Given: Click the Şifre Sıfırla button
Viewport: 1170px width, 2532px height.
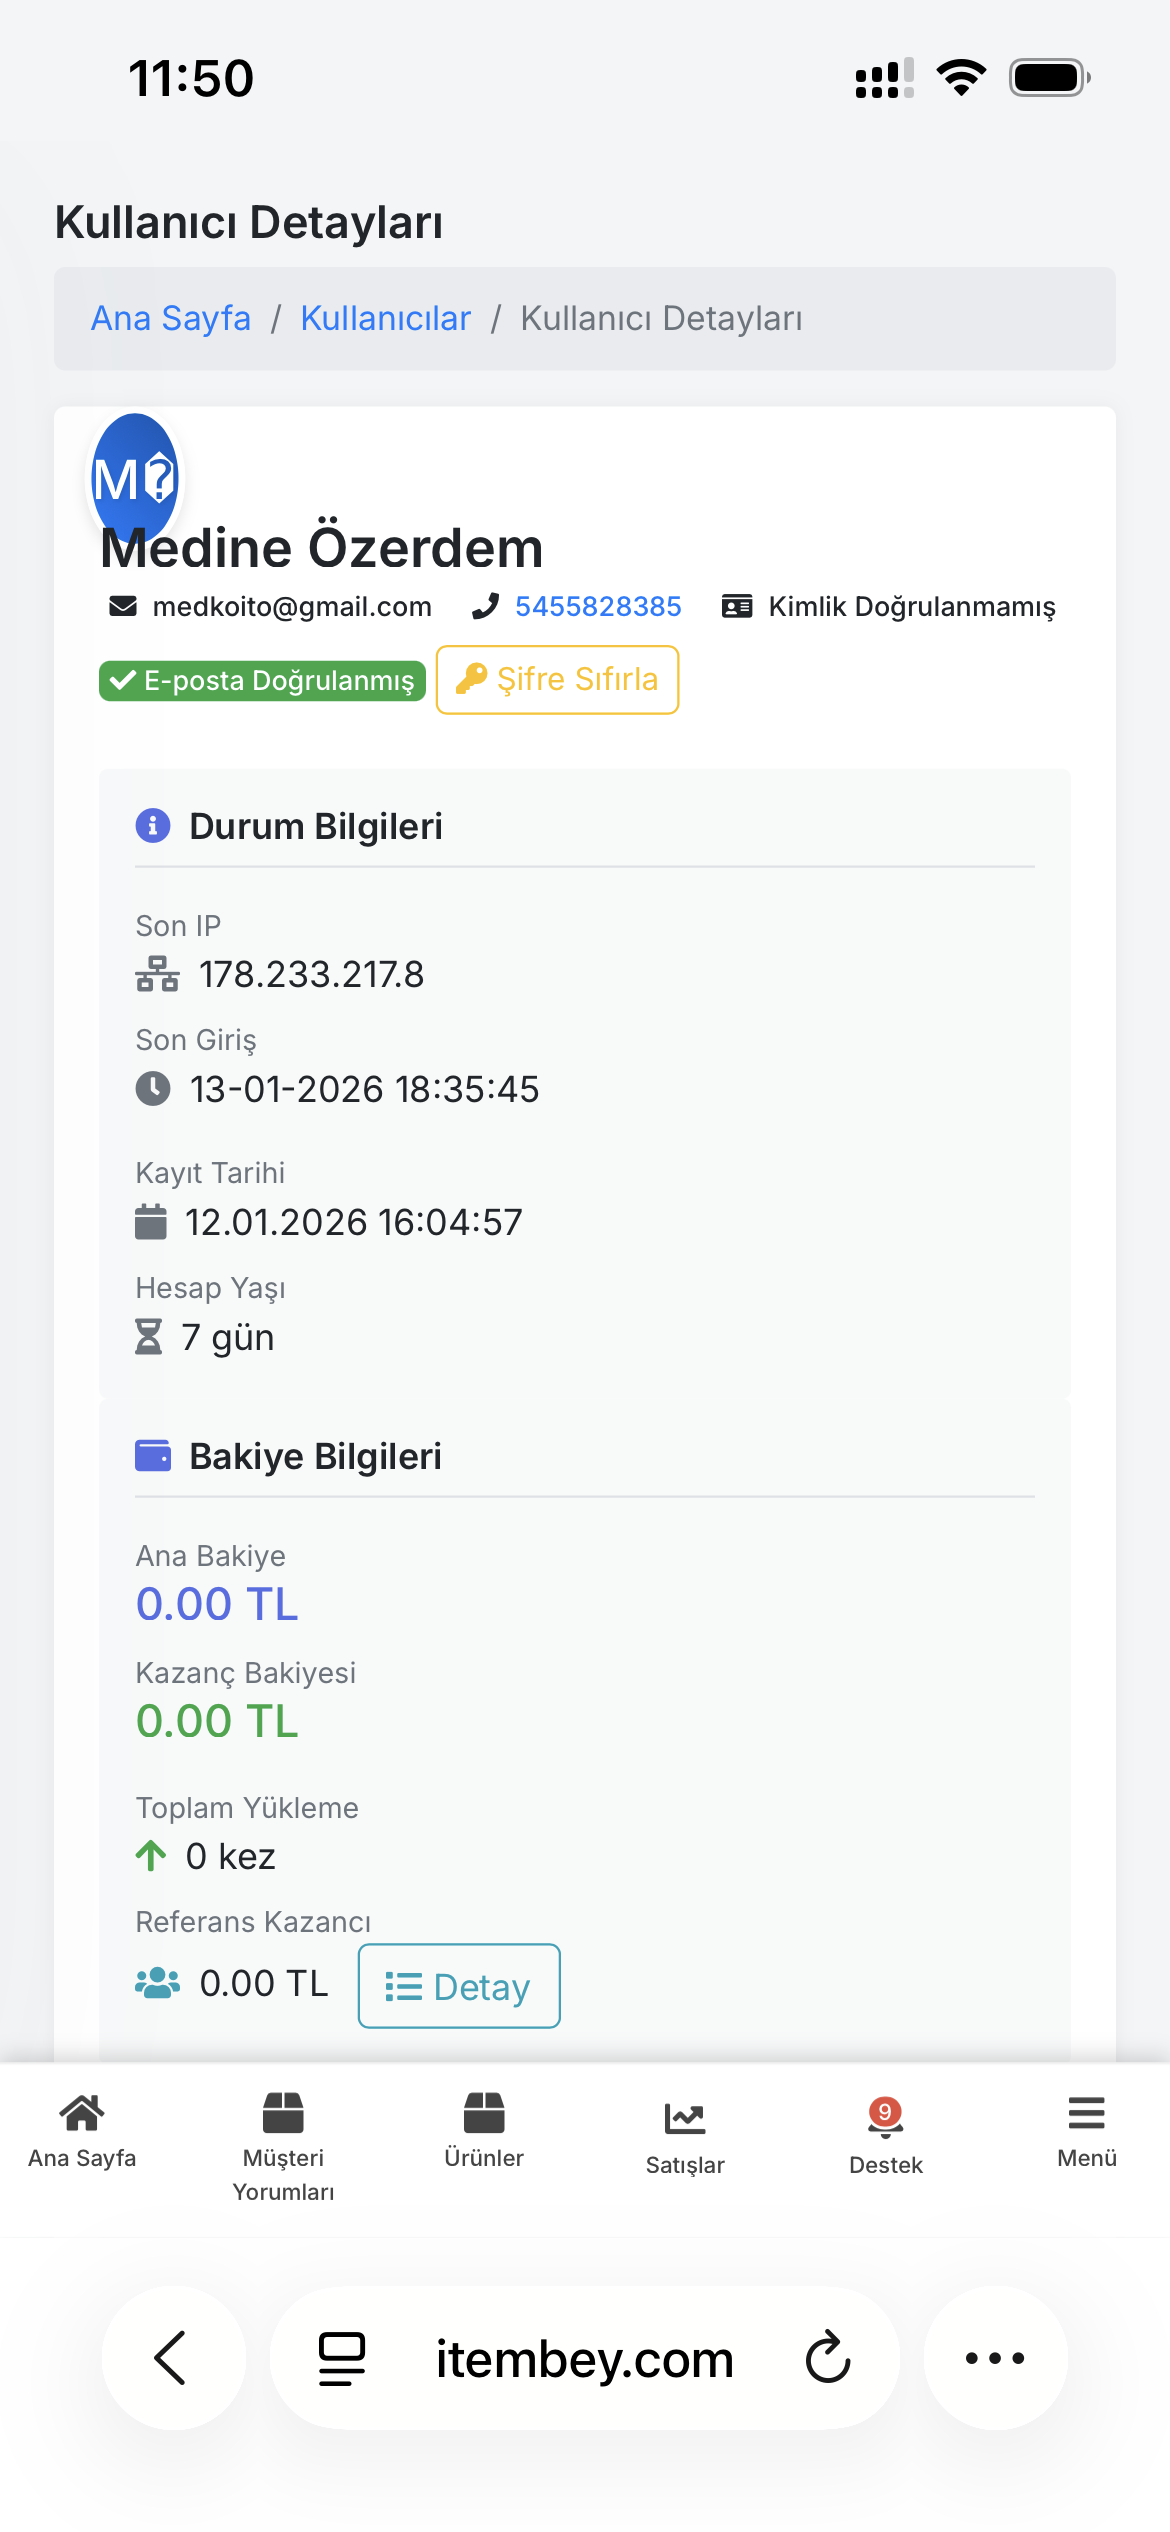Looking at the screenshot, I should pos(558,680).
